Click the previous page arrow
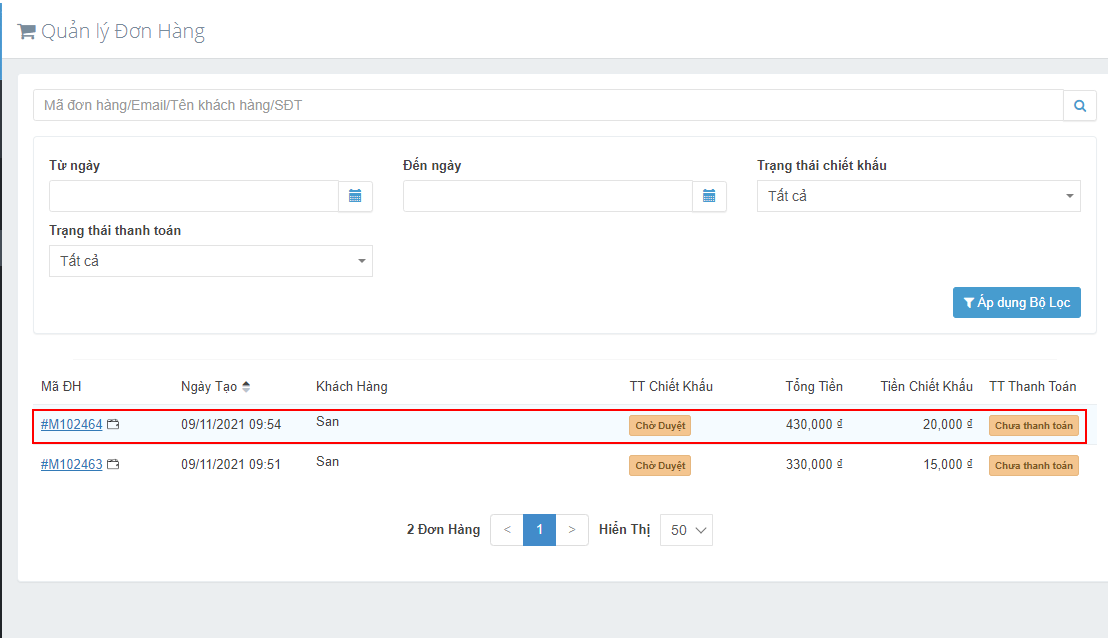 point(507,530)
